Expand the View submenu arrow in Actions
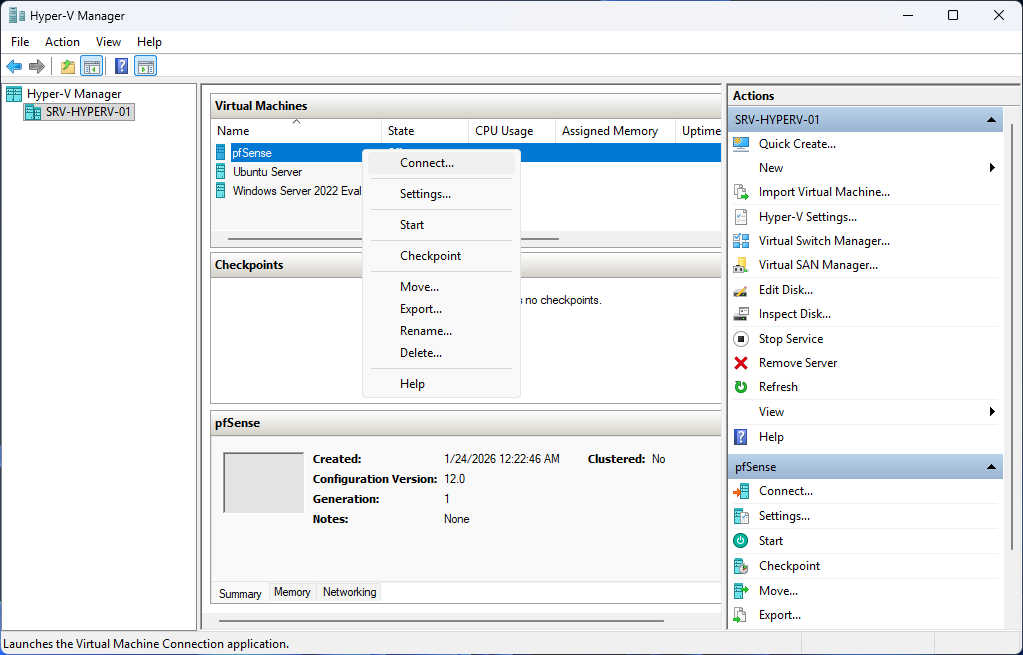The width and height of the screenshot is (1023, 655). pos(992,412)
